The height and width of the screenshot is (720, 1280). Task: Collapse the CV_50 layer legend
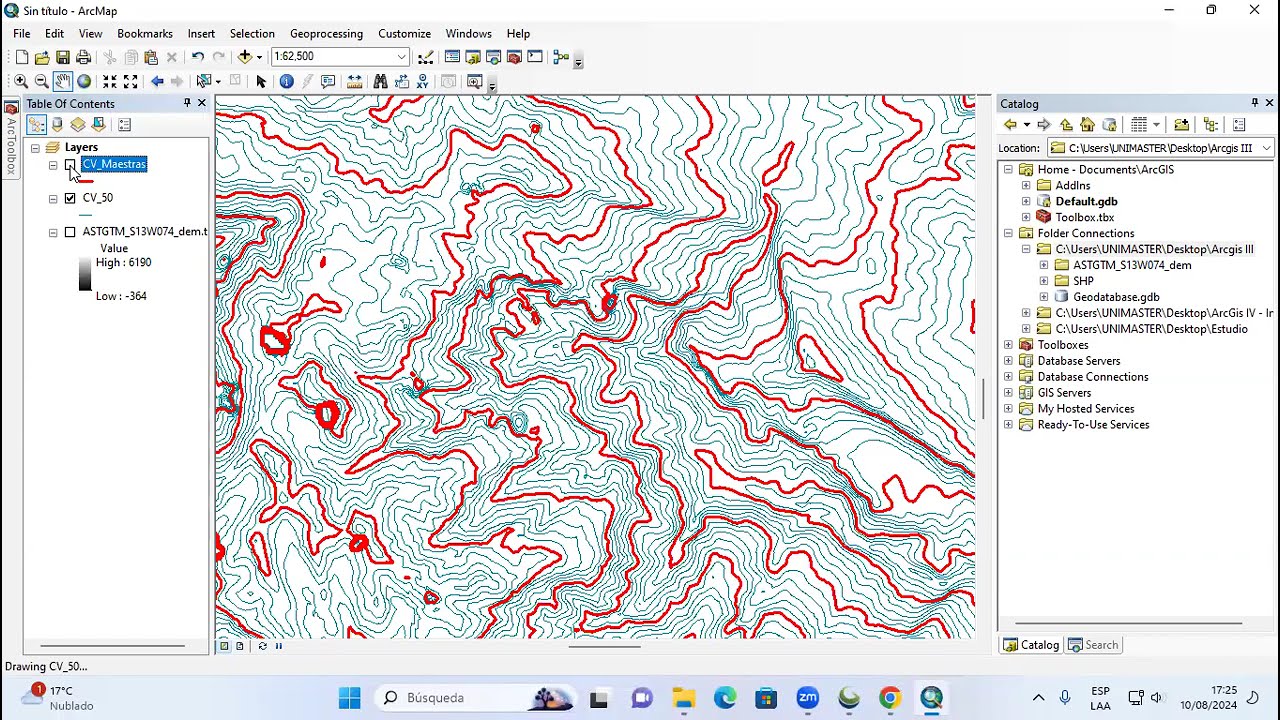pos(53,199)
